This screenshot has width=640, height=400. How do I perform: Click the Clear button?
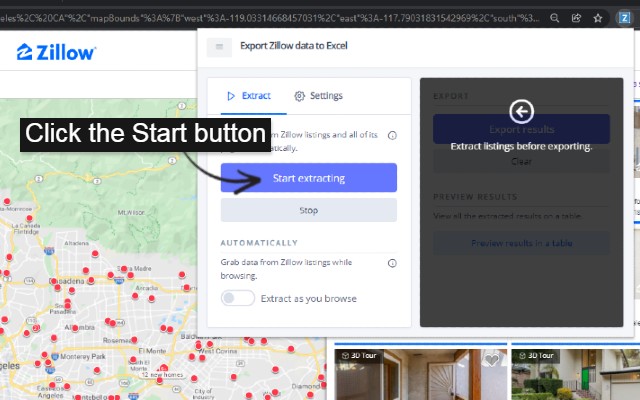click(x=521, y=162)
